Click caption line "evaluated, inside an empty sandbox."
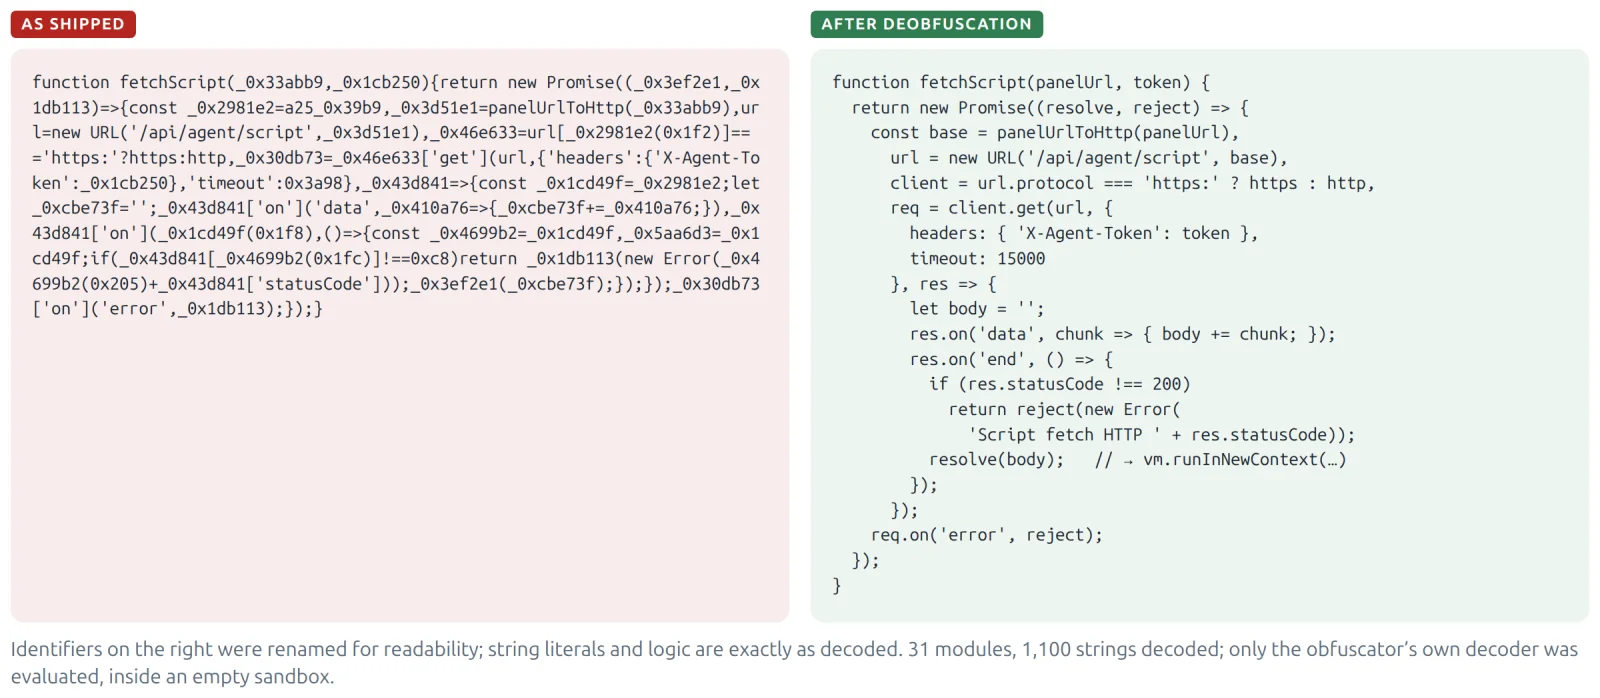 (x=172, y=676)
